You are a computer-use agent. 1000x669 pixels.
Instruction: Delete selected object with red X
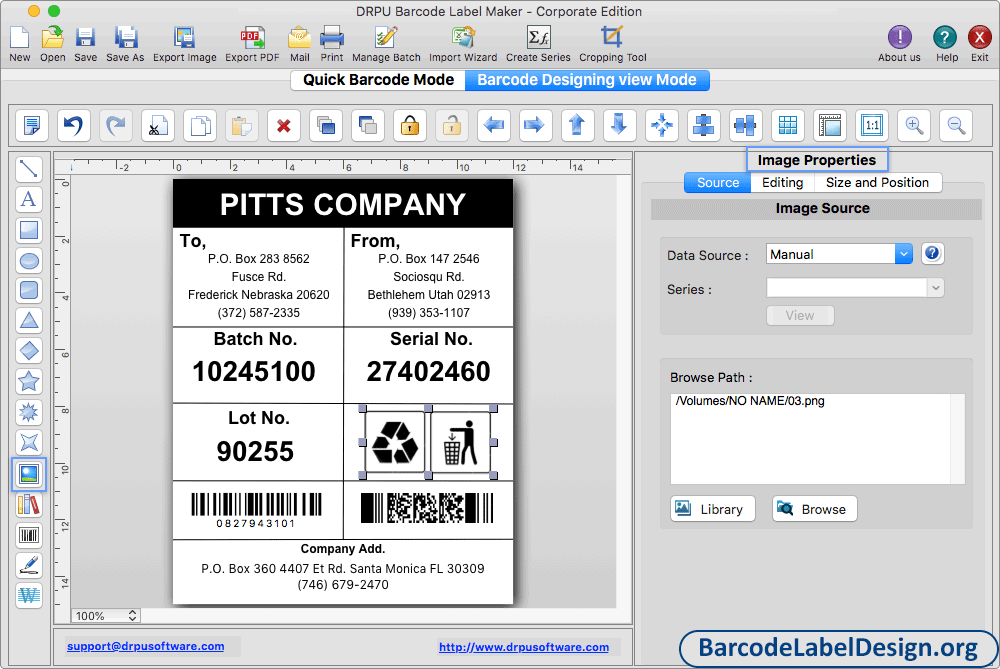coord(284,125)
